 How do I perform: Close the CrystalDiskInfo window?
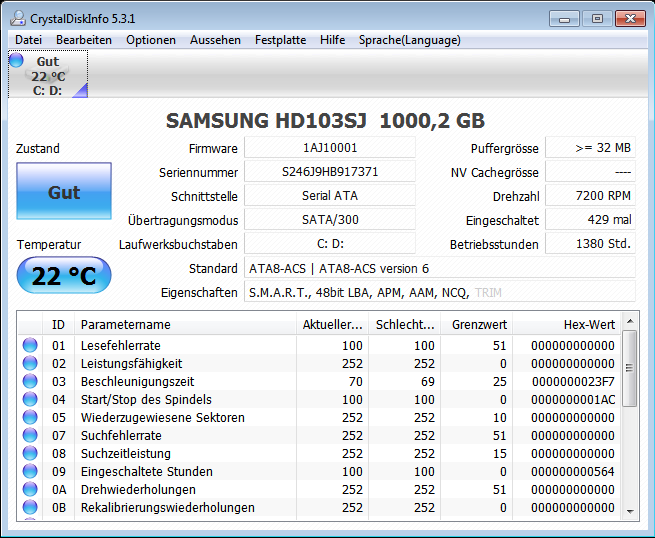630,19
